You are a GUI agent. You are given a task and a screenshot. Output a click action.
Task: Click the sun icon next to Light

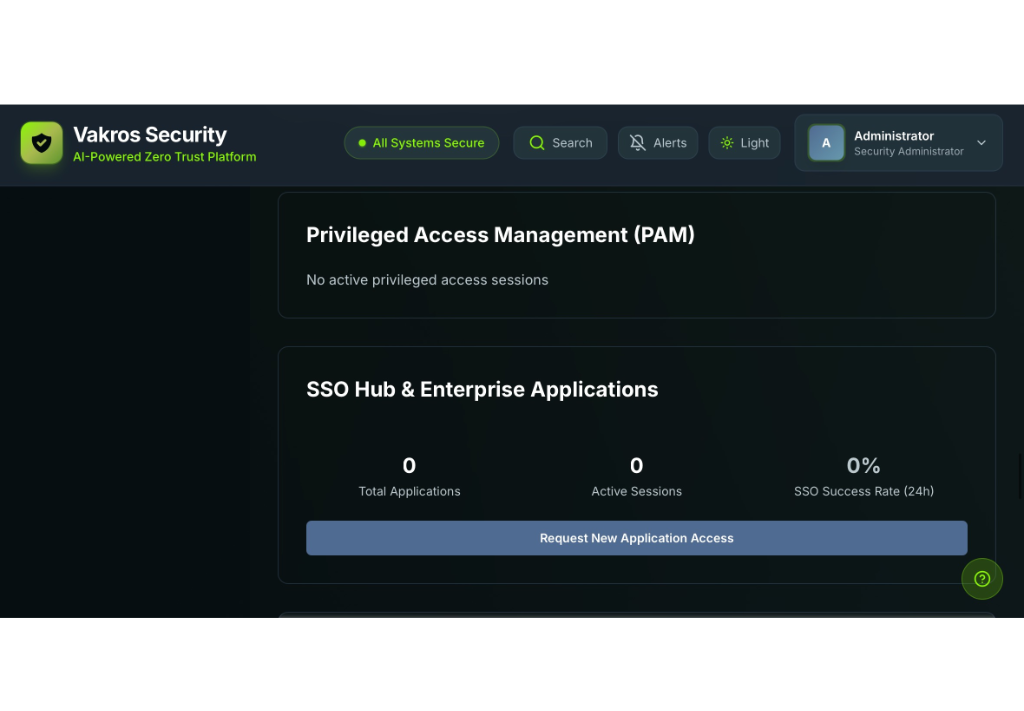pos(727,142)
